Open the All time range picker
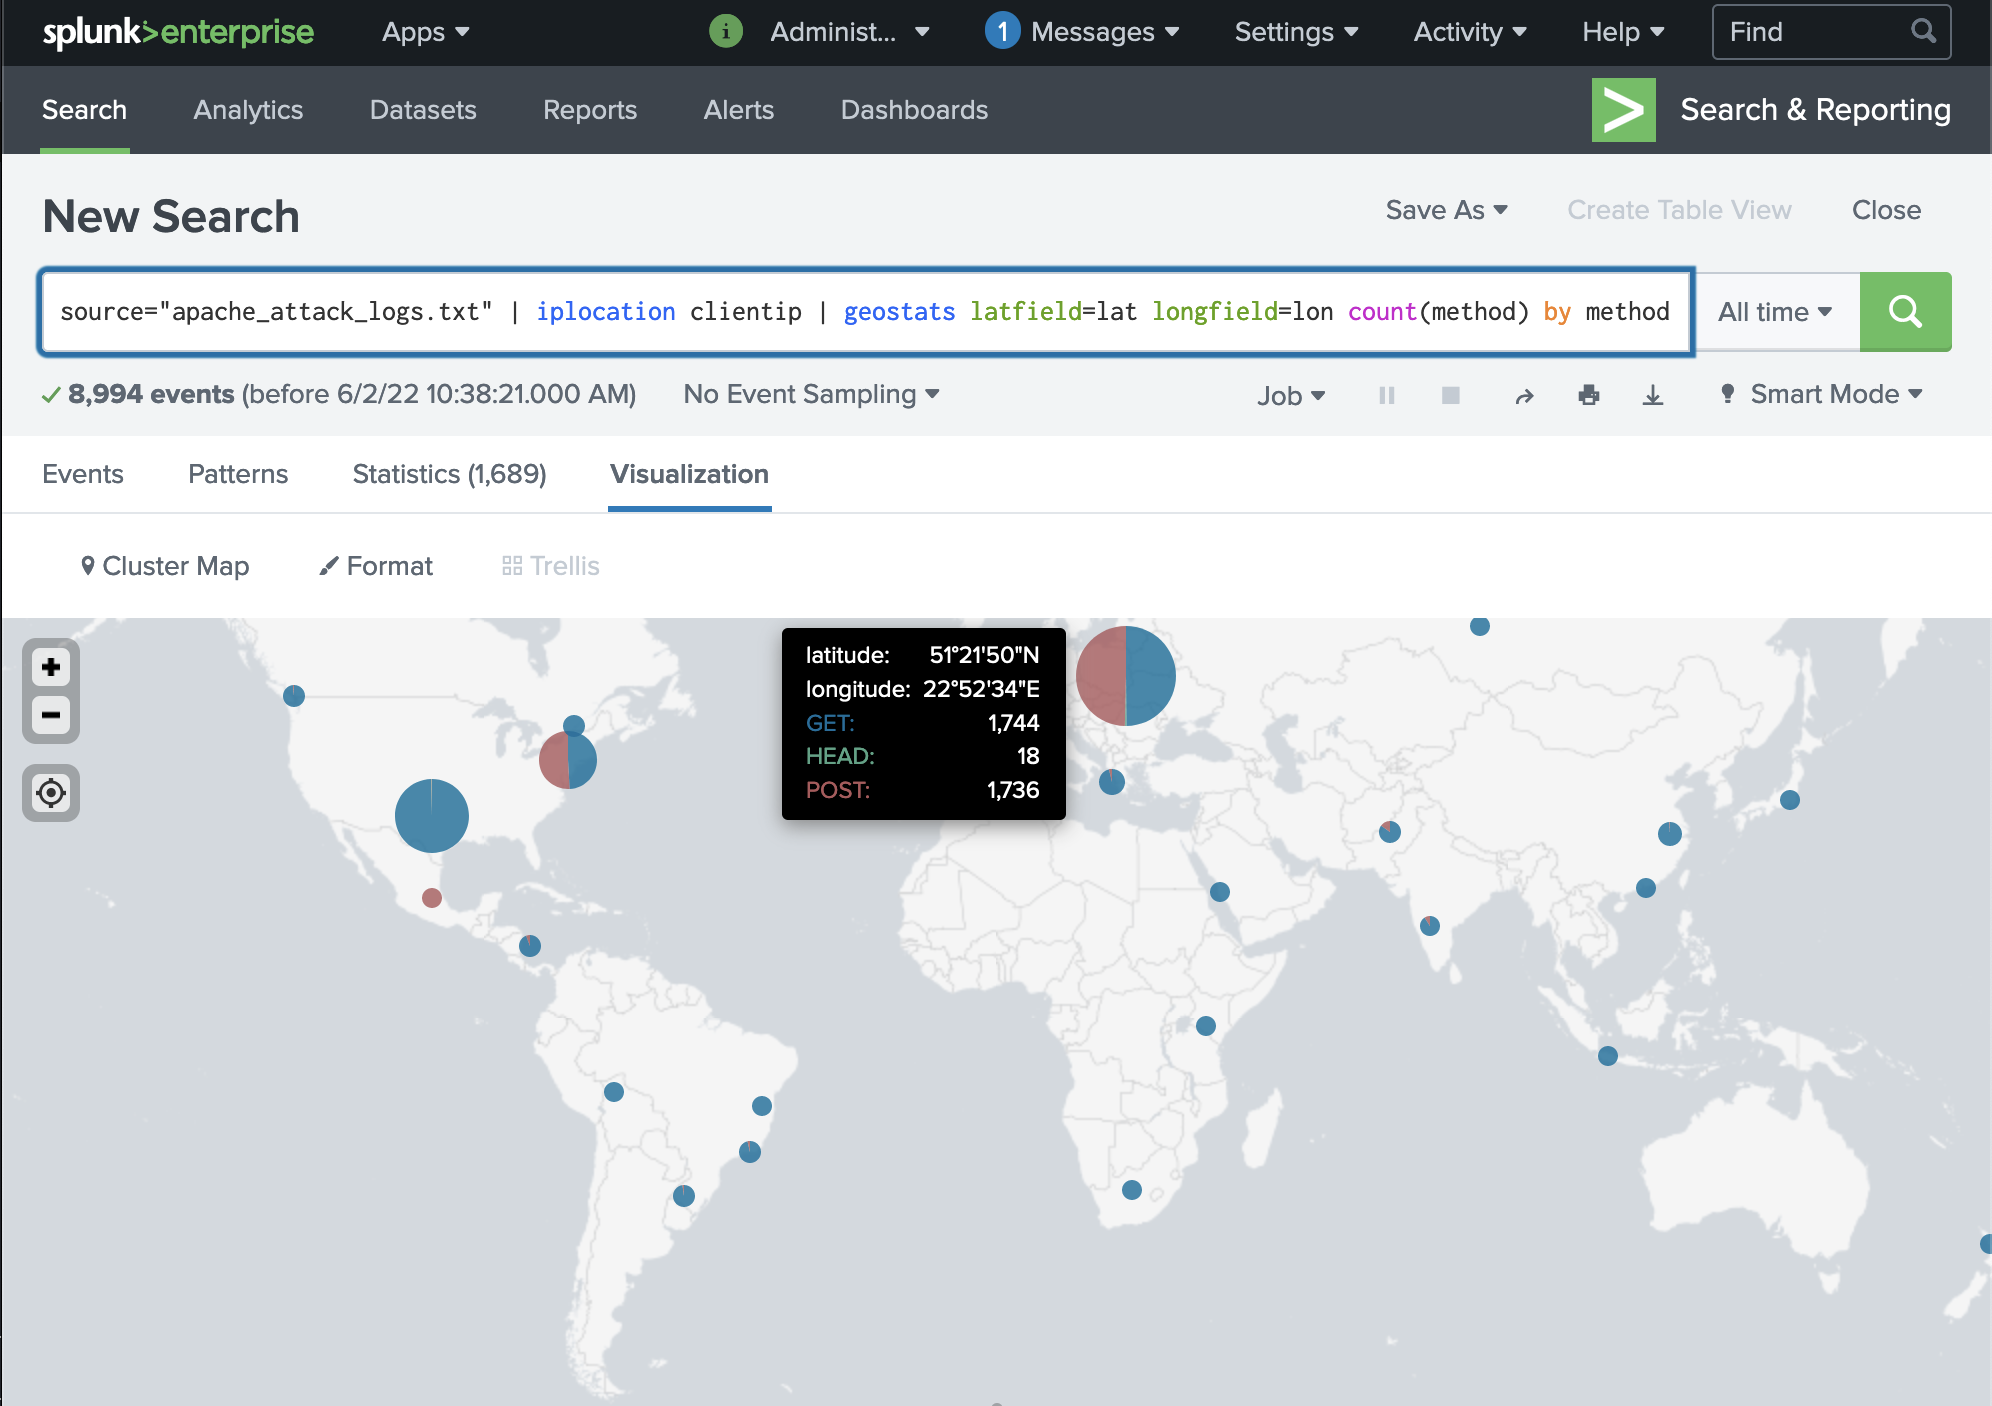Image resolution: width=1992 pixels, height=1406 pixels. (1775, 312)
